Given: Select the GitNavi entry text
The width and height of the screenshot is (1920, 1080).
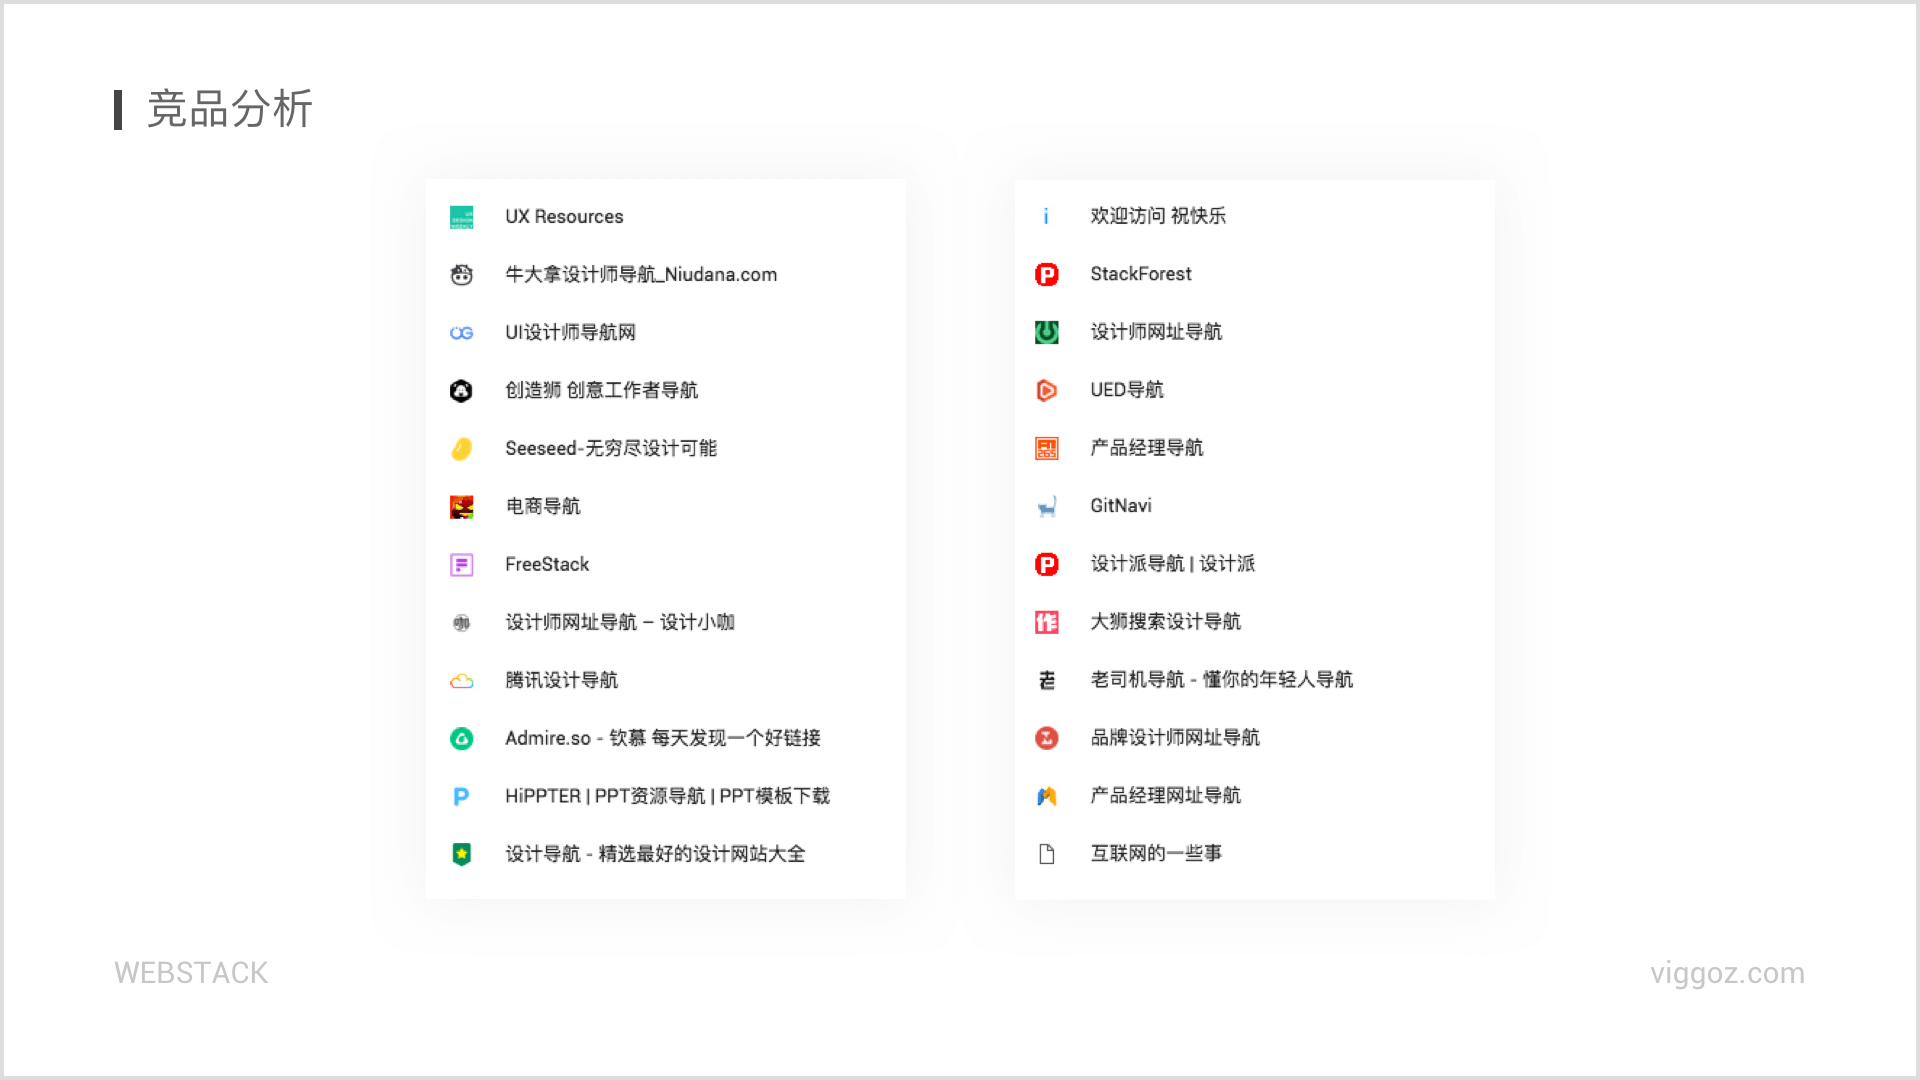Looking at the screenshot, I should pos(1121,506).
